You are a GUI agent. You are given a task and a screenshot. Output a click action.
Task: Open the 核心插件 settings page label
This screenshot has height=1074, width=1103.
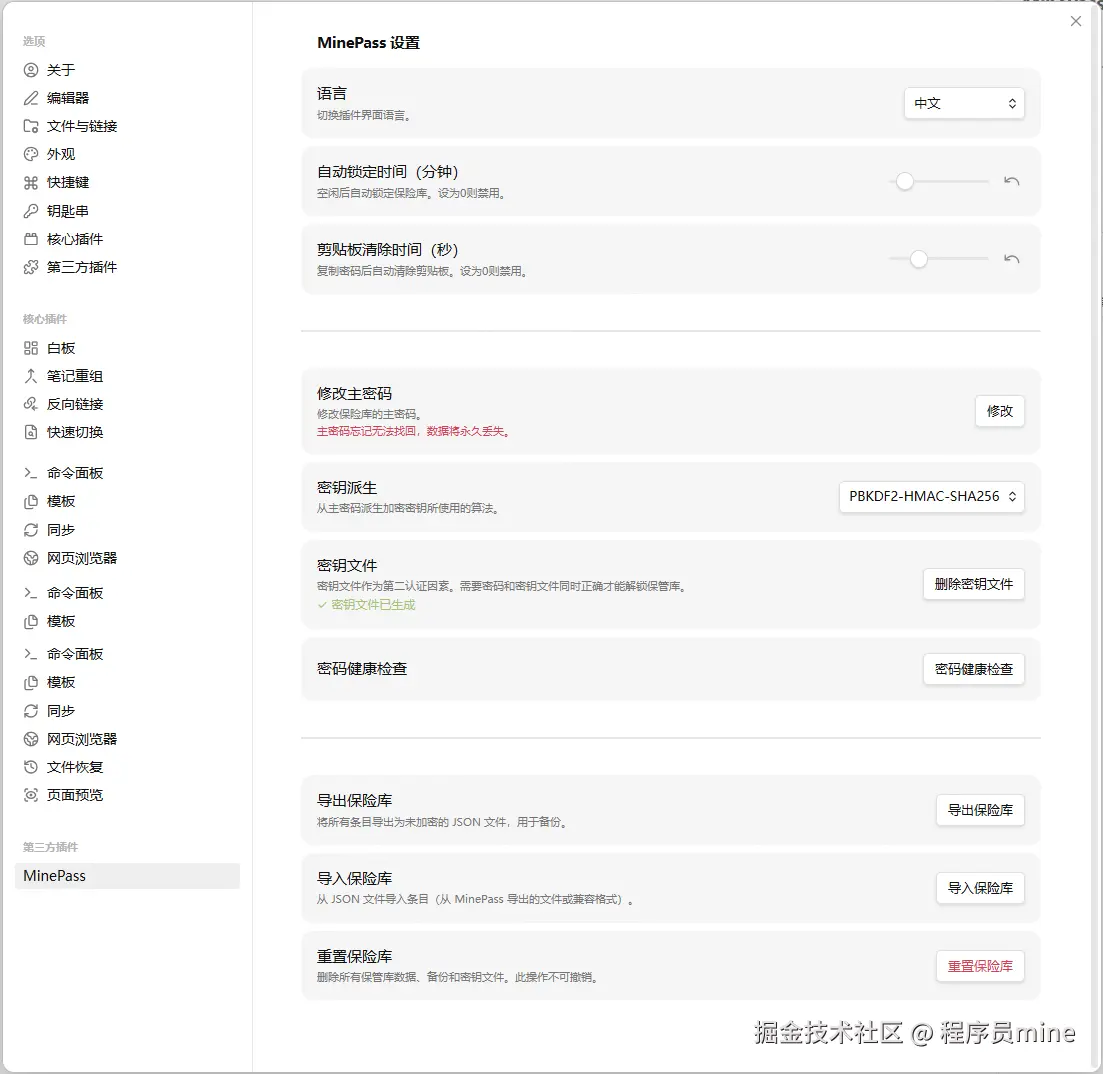[x=75, y=239]
